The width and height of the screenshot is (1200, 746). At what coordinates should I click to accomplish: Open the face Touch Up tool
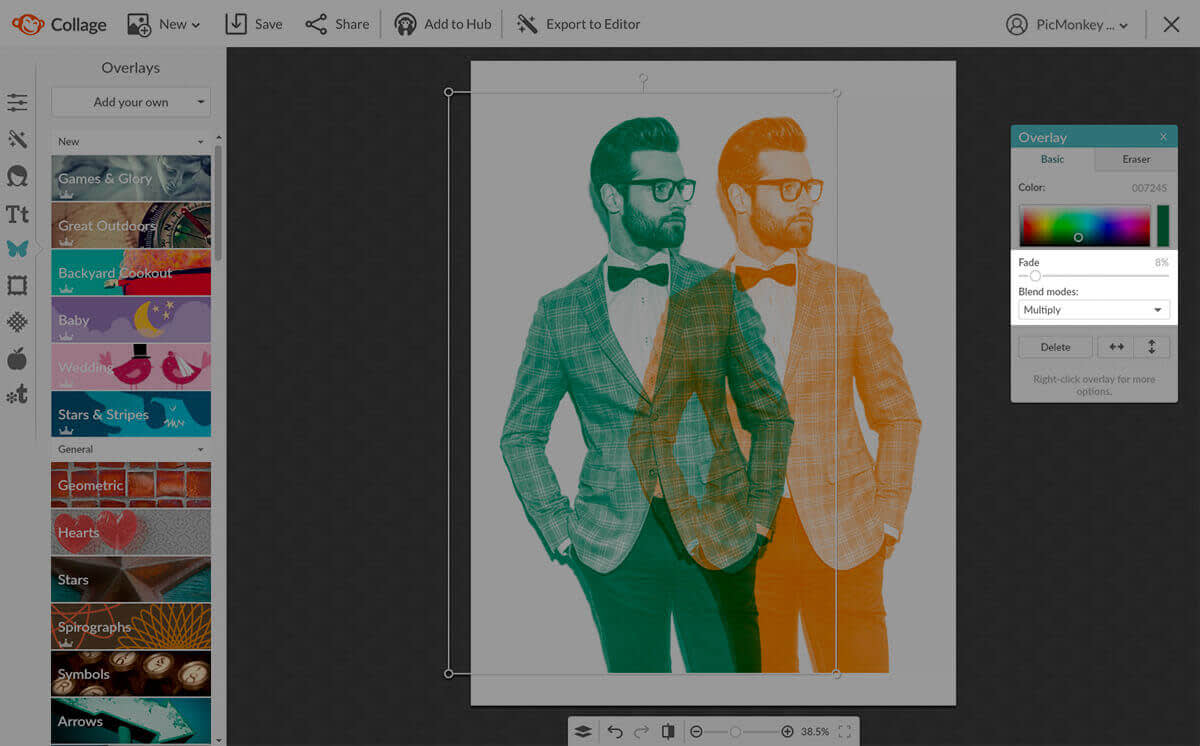click(17, 176)
